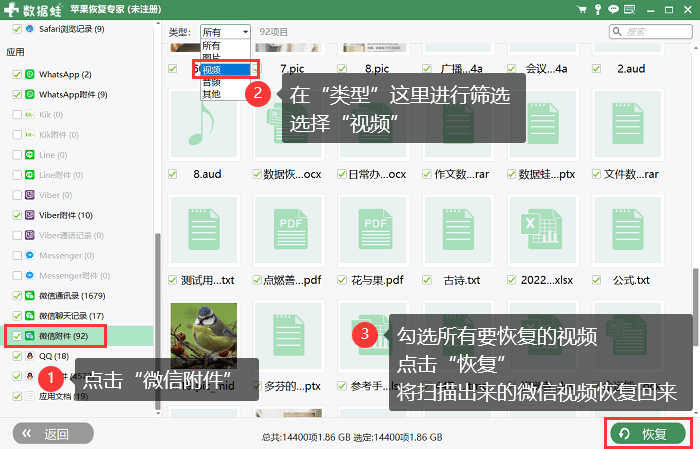Click the Excel icon of 2022...xlsx
The height and width of the screenshot is (449, 700).
543,229
